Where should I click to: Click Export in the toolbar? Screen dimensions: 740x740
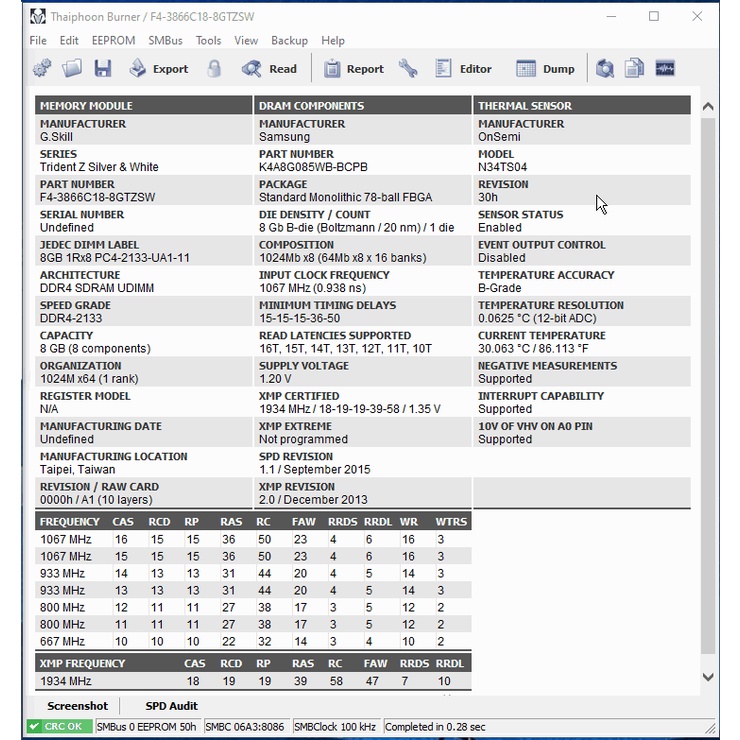click(159, 69)
